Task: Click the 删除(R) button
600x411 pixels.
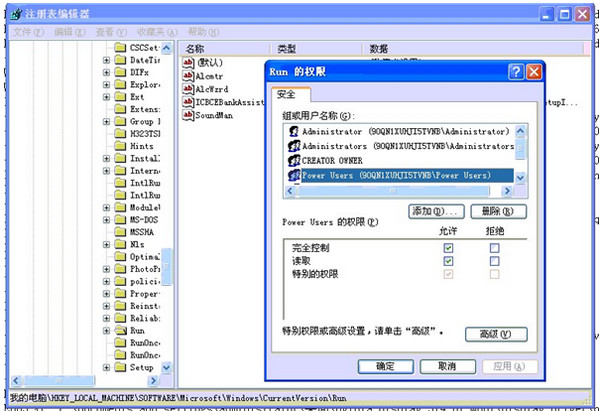Action: pyautogui.click(x=498, y=211)
